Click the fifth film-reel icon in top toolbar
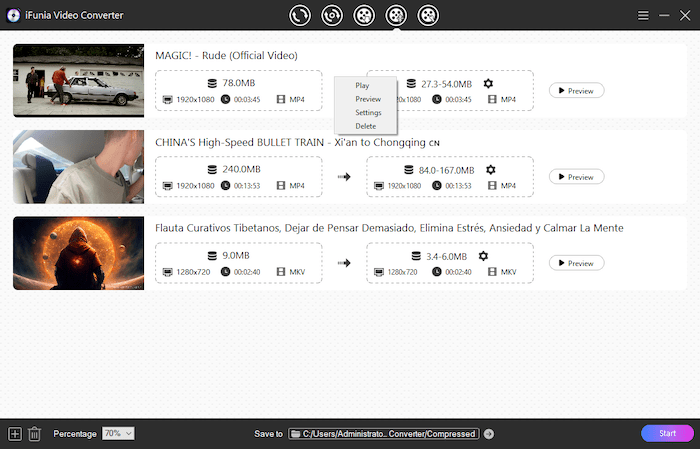The height and width of the screenshot is (449, 700). [428, 15]
